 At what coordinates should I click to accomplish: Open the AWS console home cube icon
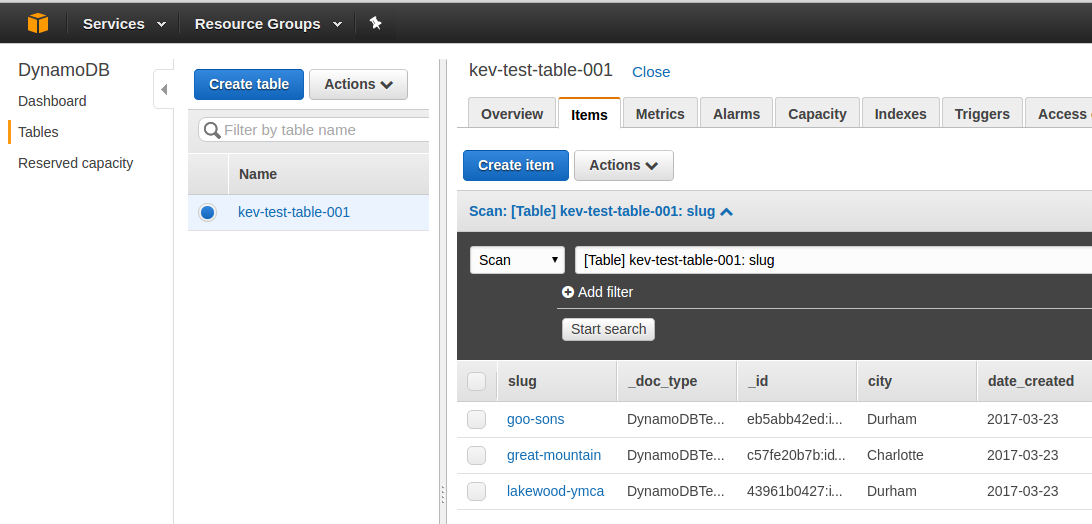click(x=38, y=23)
